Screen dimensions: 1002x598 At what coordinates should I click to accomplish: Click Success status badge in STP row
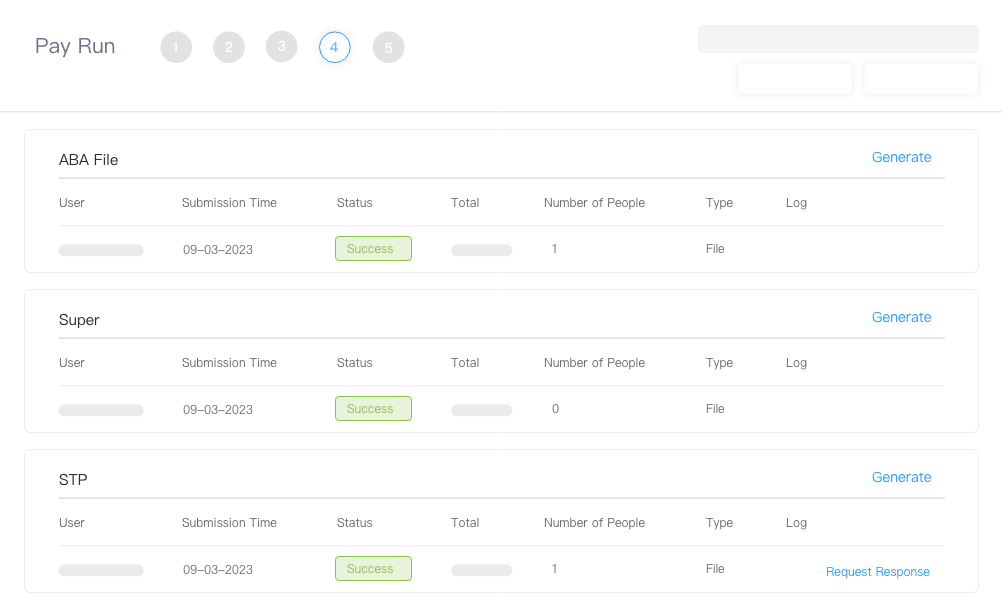click(373, 569)
